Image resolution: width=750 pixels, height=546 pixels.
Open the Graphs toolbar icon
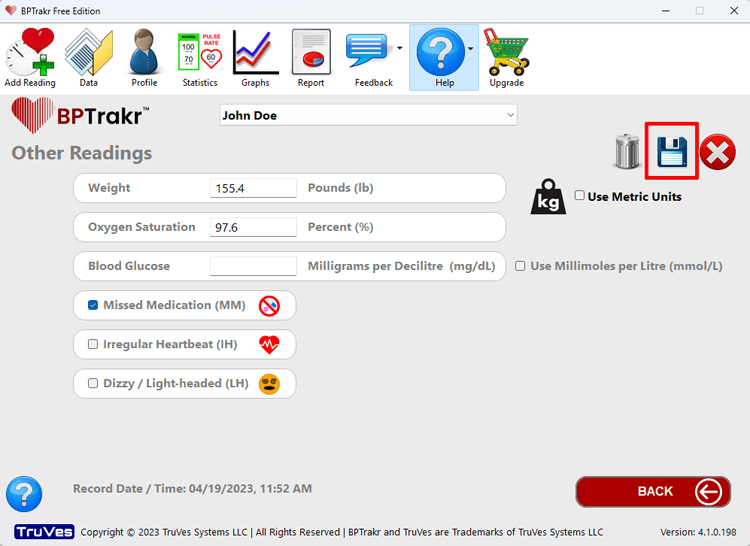pyautogui.click(x=255, y=57)
